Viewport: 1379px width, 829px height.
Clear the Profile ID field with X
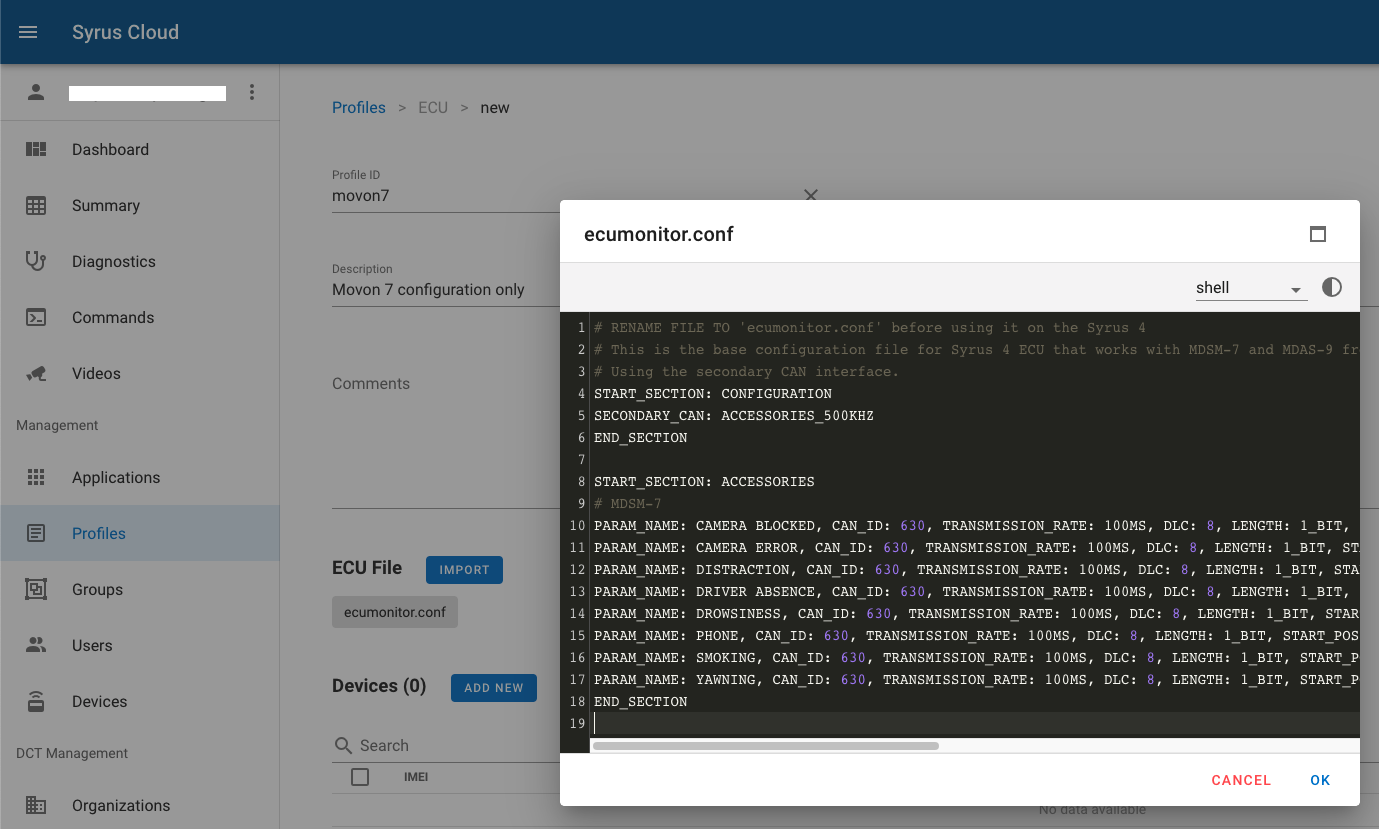[x=811, y=195]
